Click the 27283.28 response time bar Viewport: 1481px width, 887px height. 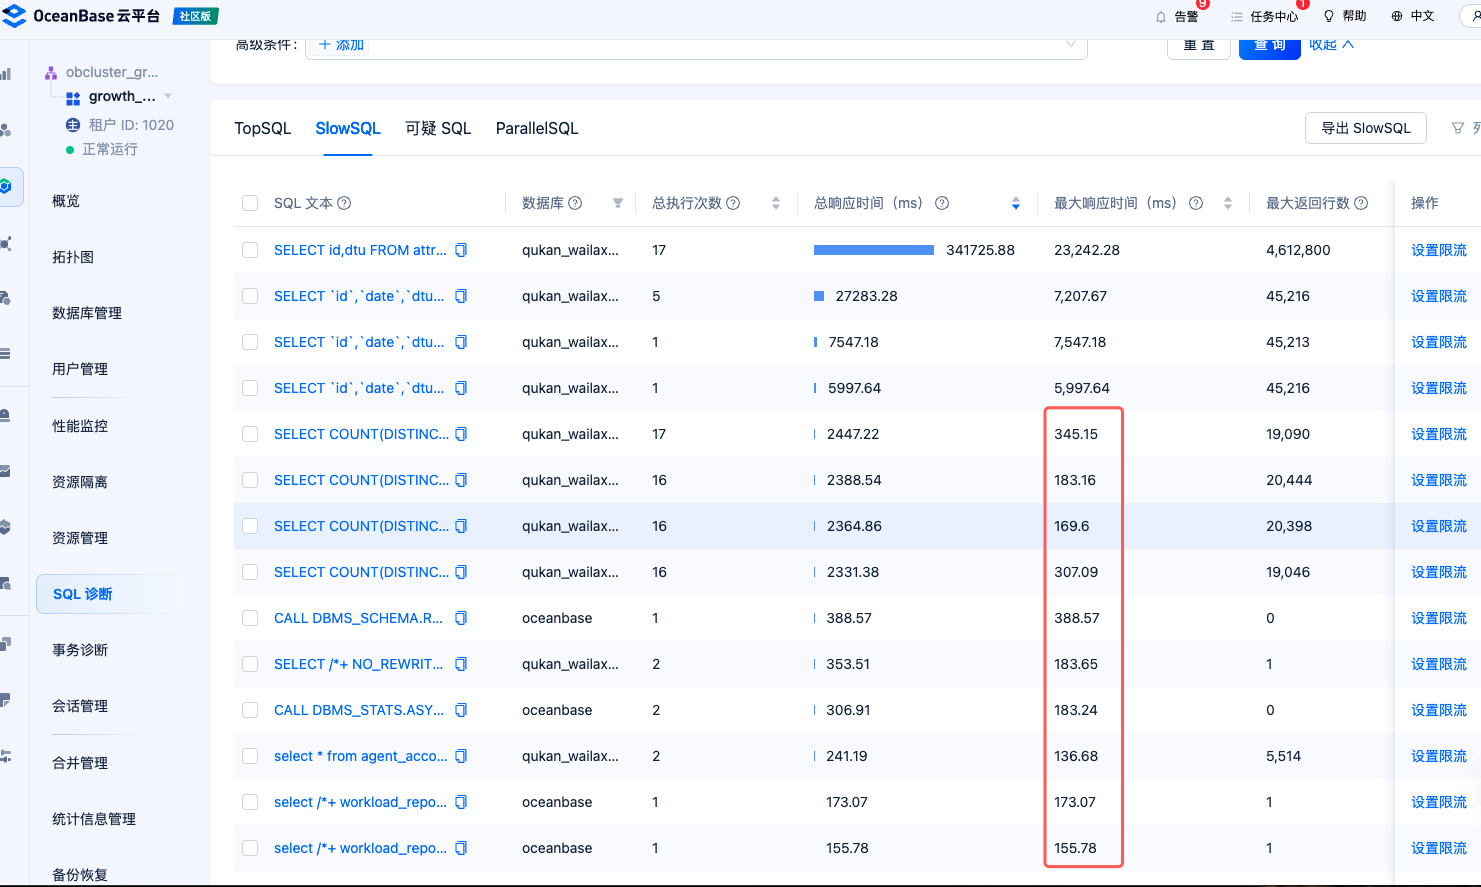(819, 296)
